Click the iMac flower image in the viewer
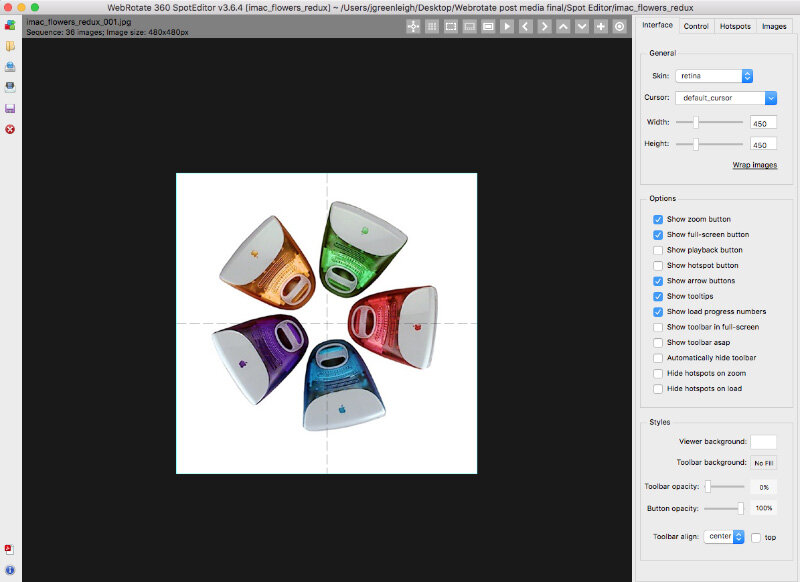Image resolution: width=800 pixels, height=582 pixels. pos(327,323)
